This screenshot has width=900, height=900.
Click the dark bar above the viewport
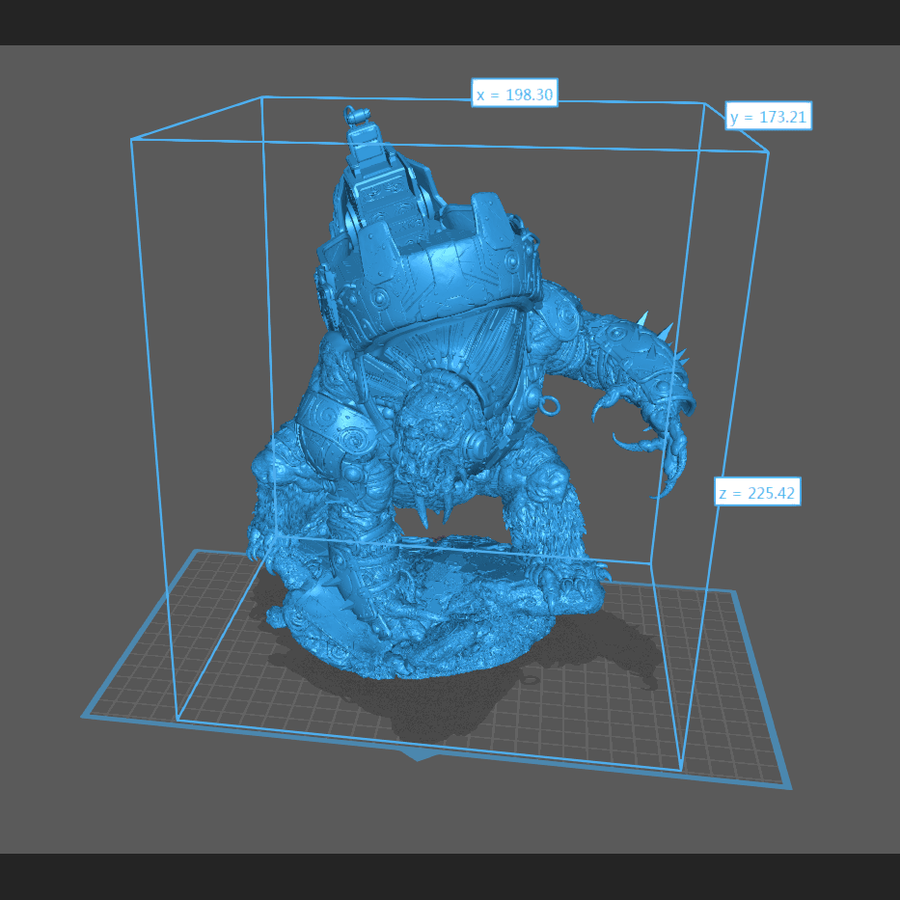coord(450,22)
